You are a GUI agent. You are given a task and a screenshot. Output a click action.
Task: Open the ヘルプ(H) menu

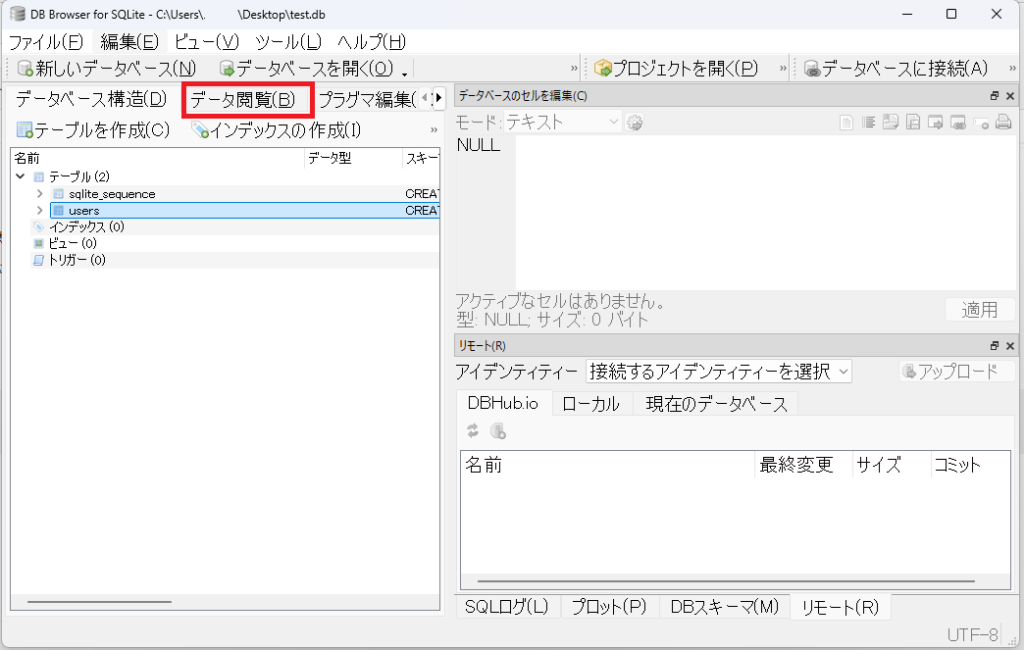[x=372, y=42]
